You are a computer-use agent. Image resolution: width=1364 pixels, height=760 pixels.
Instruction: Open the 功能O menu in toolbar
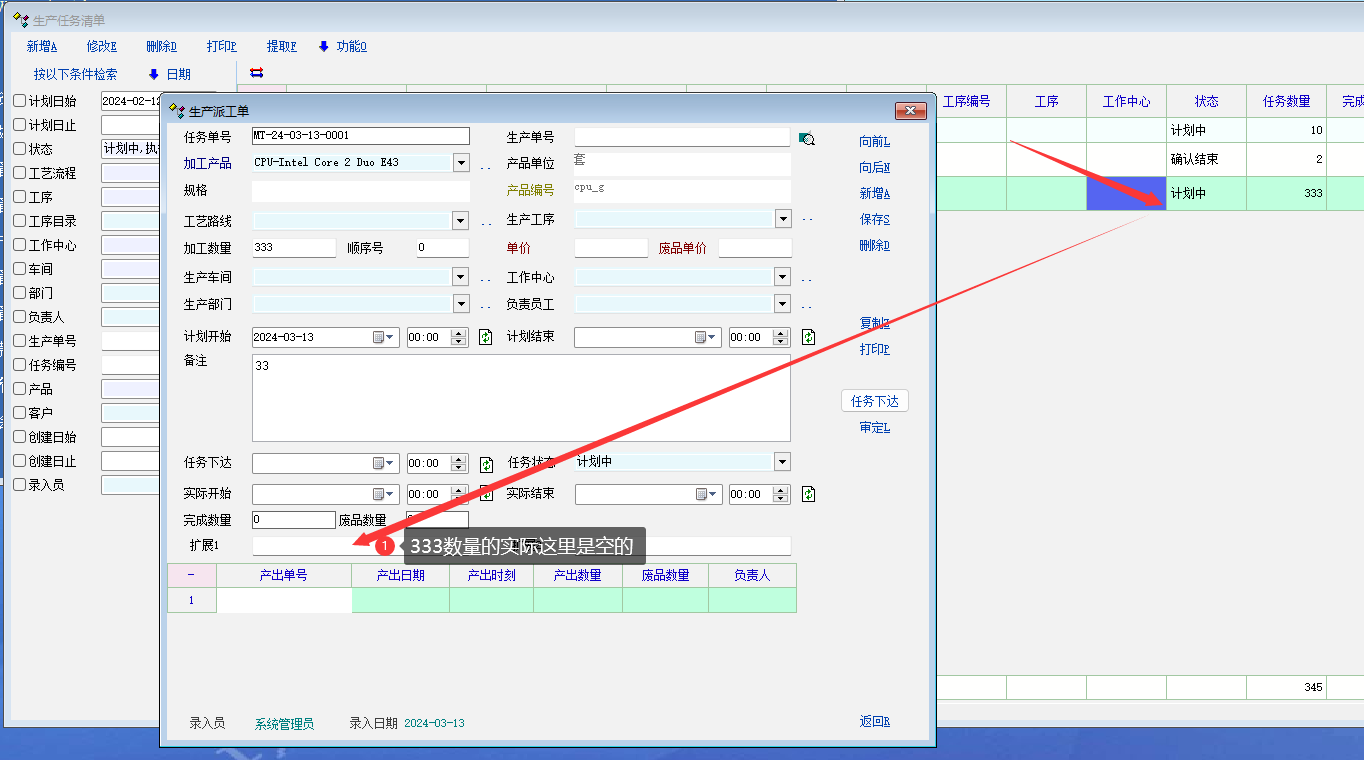point(343,46)
